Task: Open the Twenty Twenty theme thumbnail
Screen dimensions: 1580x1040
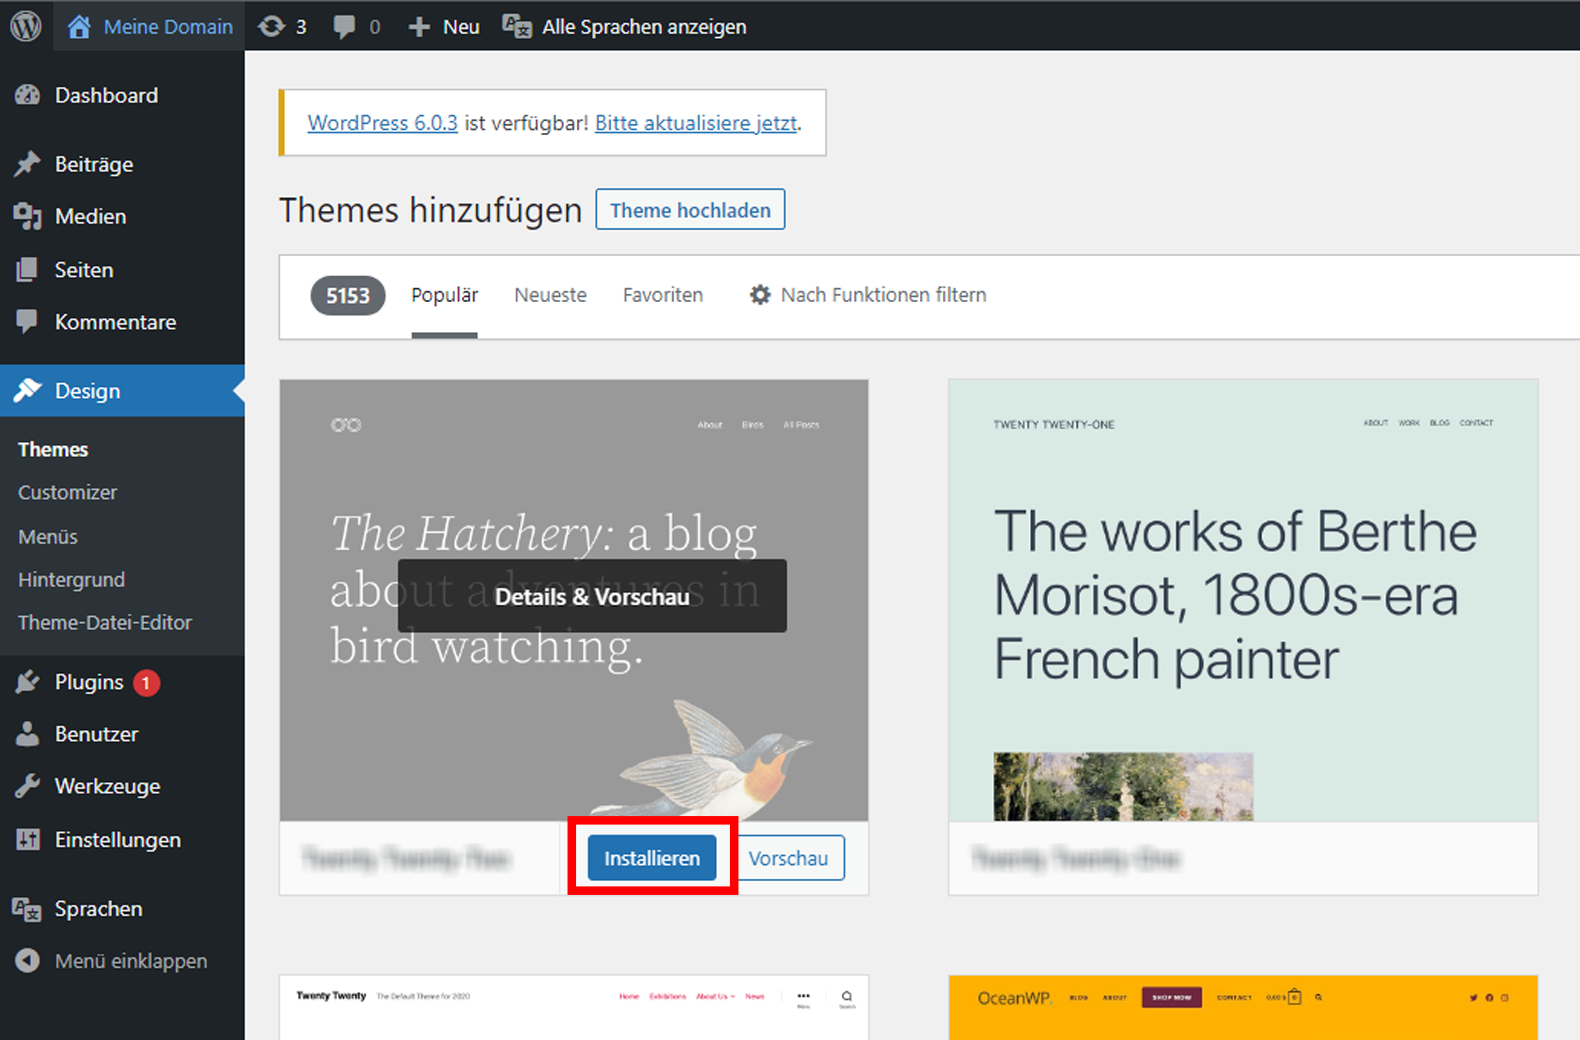Action: click(x=574, y=1008)
